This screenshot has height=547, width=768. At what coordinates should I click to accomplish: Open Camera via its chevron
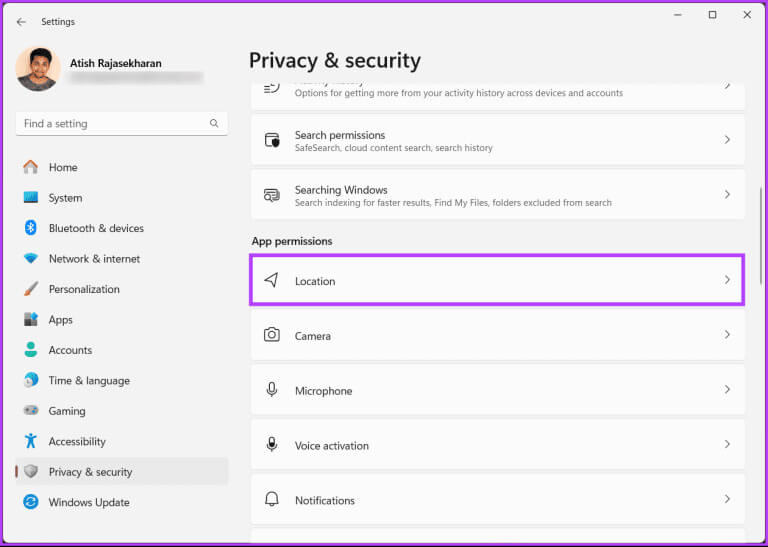[727, 335]
